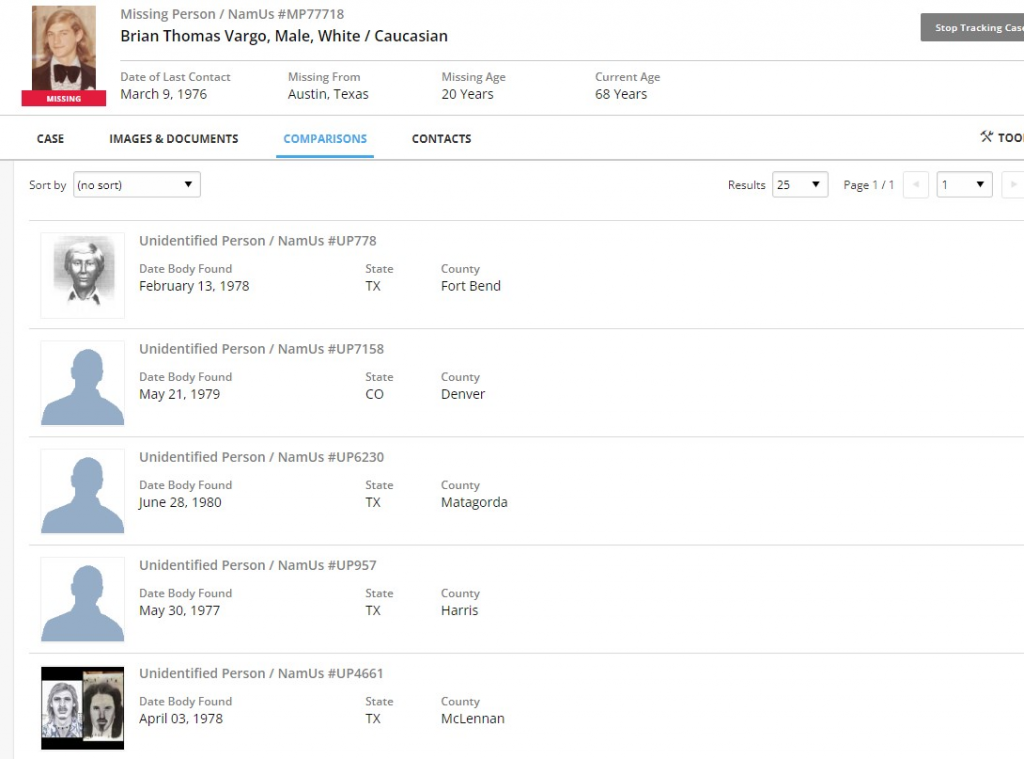Open Unidentified Person NamUs #UP778 link

(257, 241)
